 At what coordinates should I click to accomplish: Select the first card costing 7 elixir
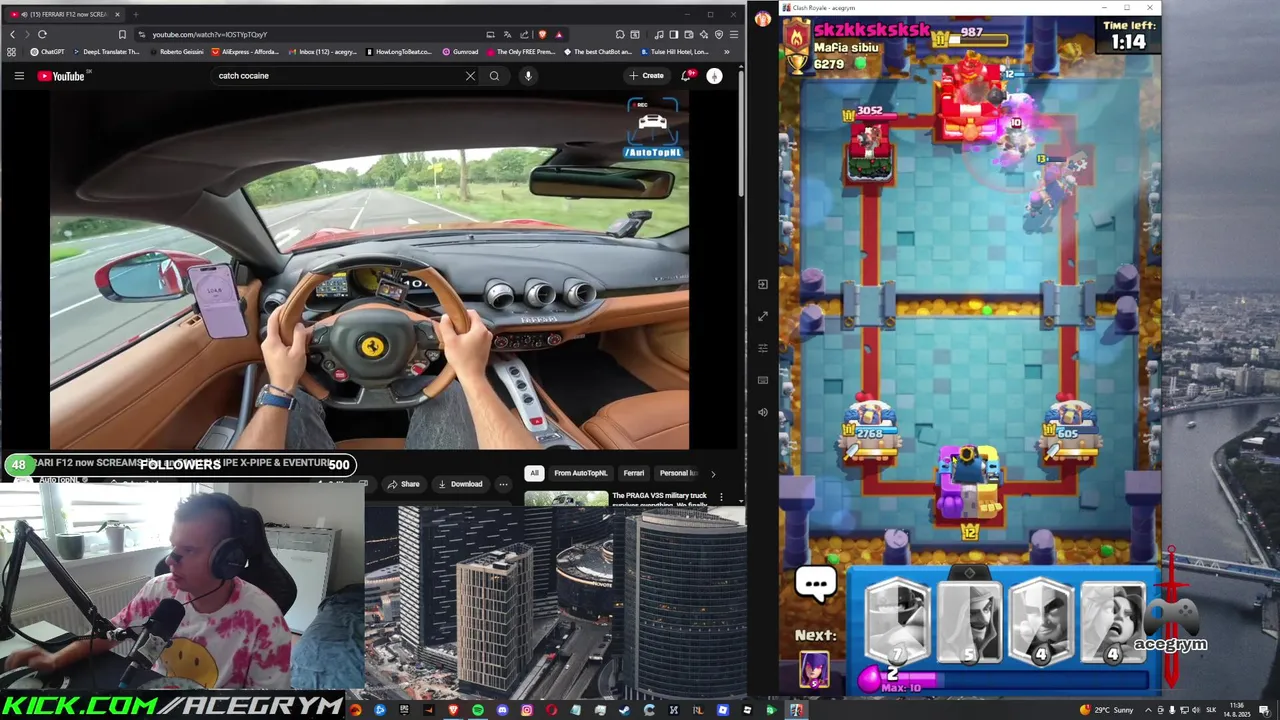(897, 623)
